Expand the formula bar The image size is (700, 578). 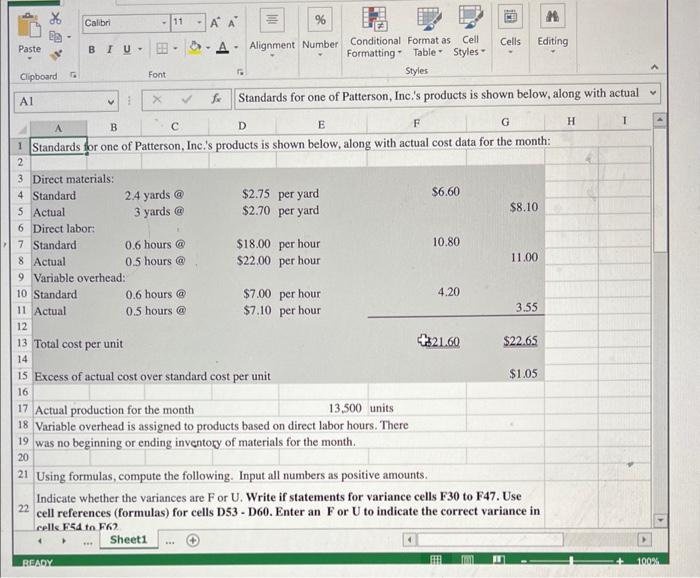(653, 93)
